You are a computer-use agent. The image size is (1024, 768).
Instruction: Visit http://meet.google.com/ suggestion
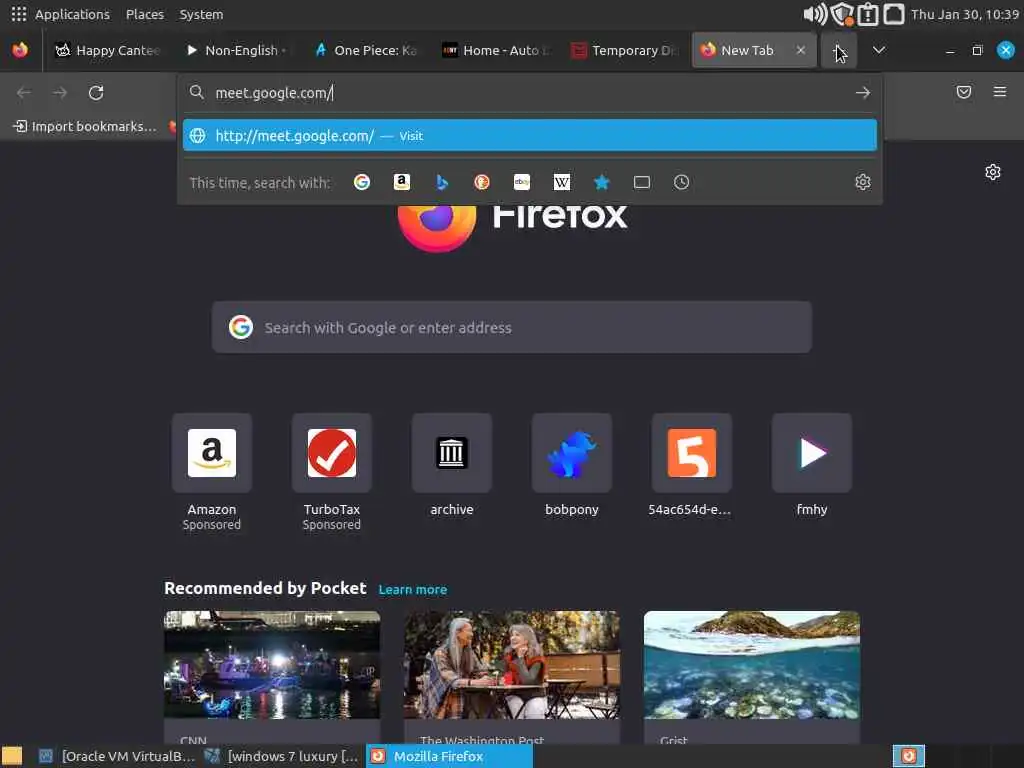(x=530, y=135)
